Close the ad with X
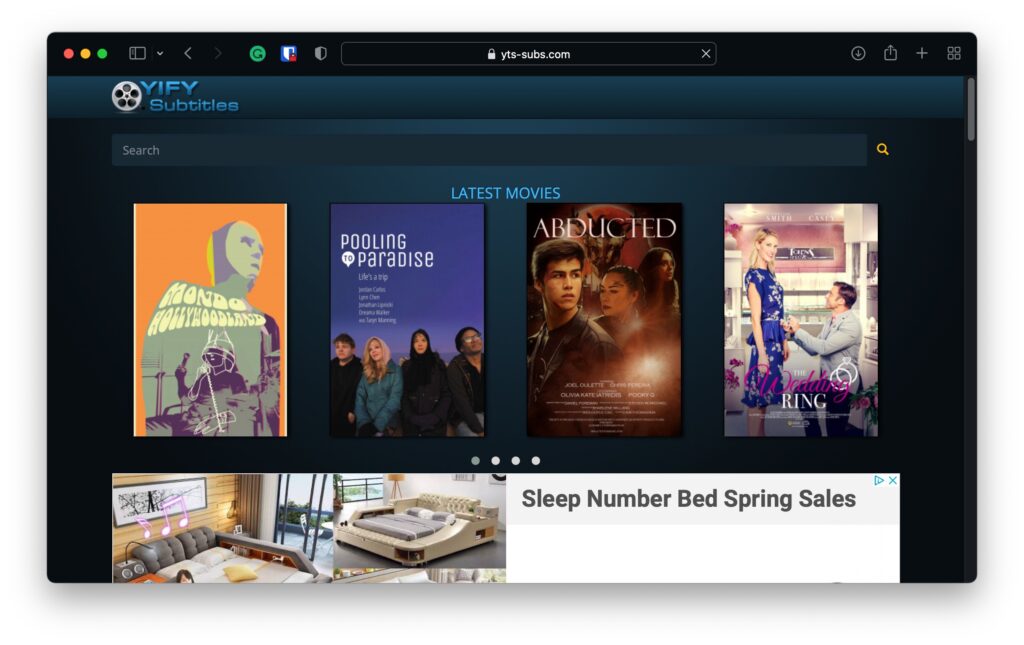This screenshot has width=1024, height=645. click(x=893, y=480)
